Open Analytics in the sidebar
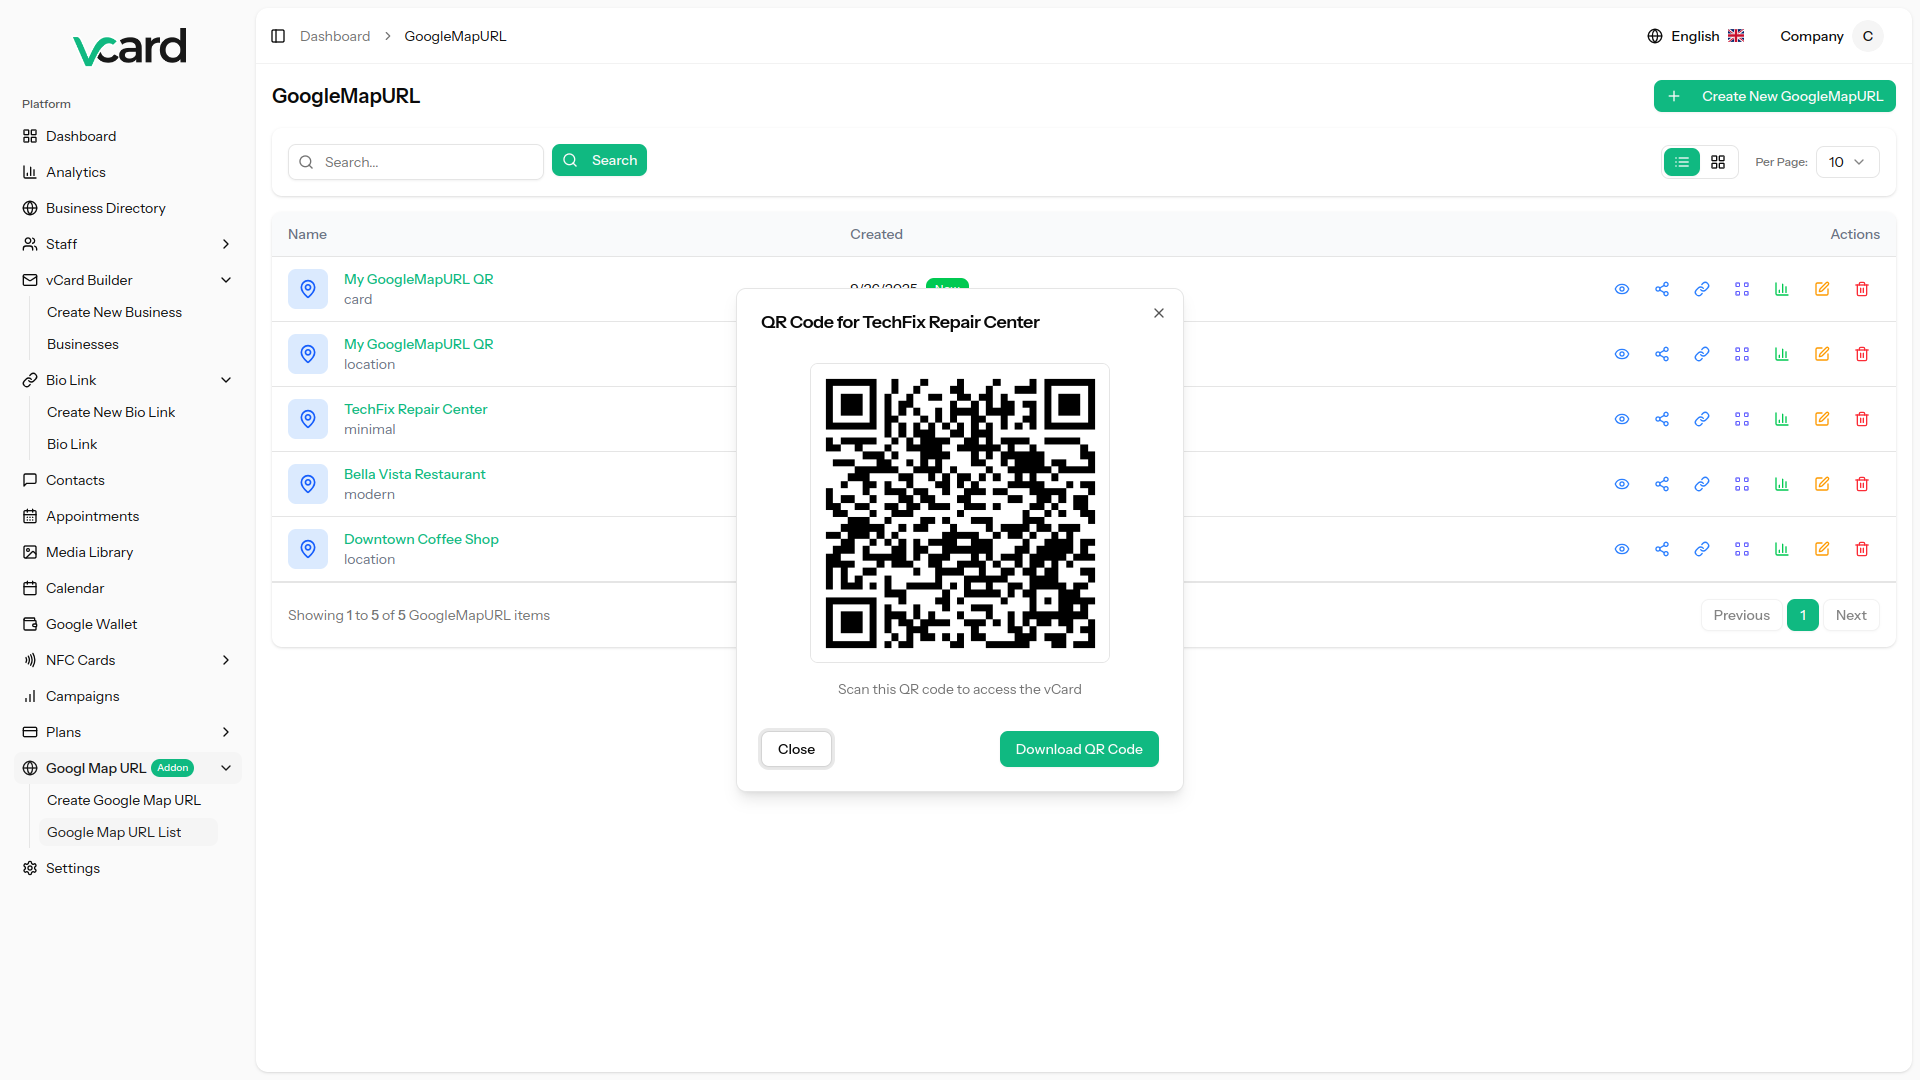Viewport: 1920px width, 1080px height. point(76,172)
